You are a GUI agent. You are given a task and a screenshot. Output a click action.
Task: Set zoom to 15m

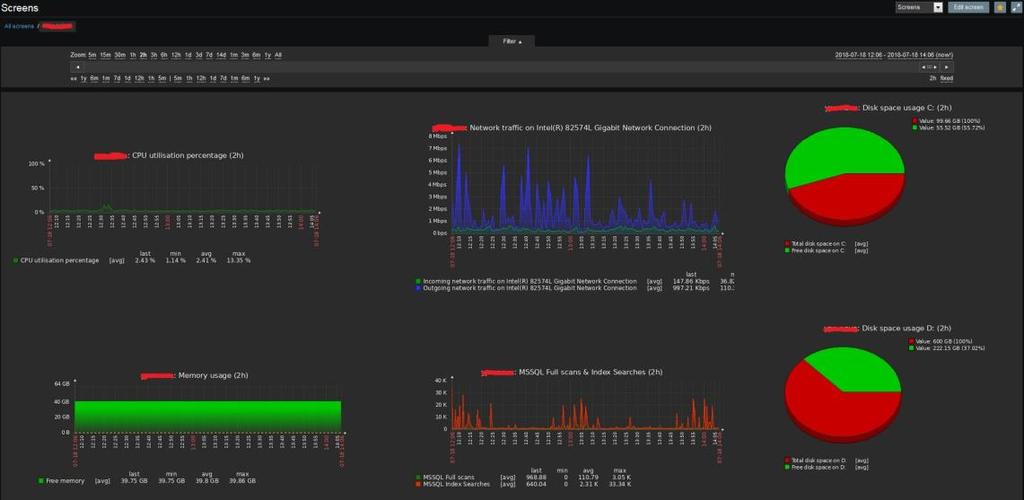[x=106, y=55]
